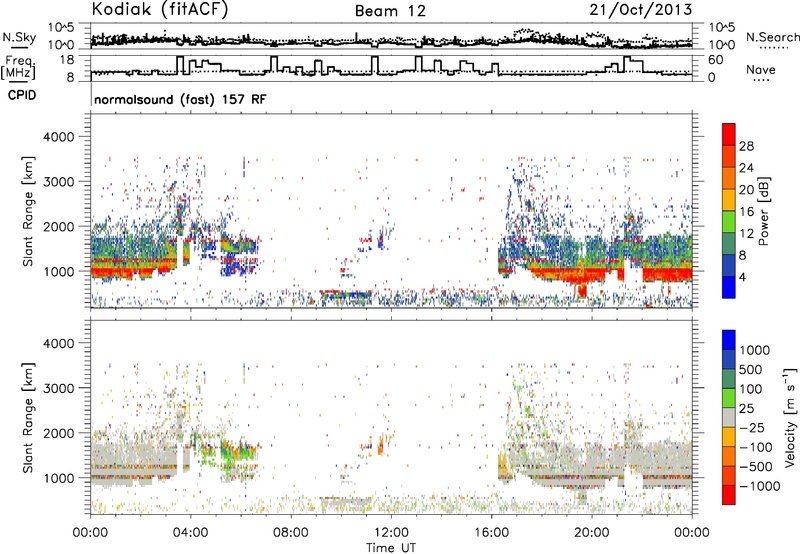
Task: Click "Slant Range [km]" label of power panel
Action: [28, 211]
